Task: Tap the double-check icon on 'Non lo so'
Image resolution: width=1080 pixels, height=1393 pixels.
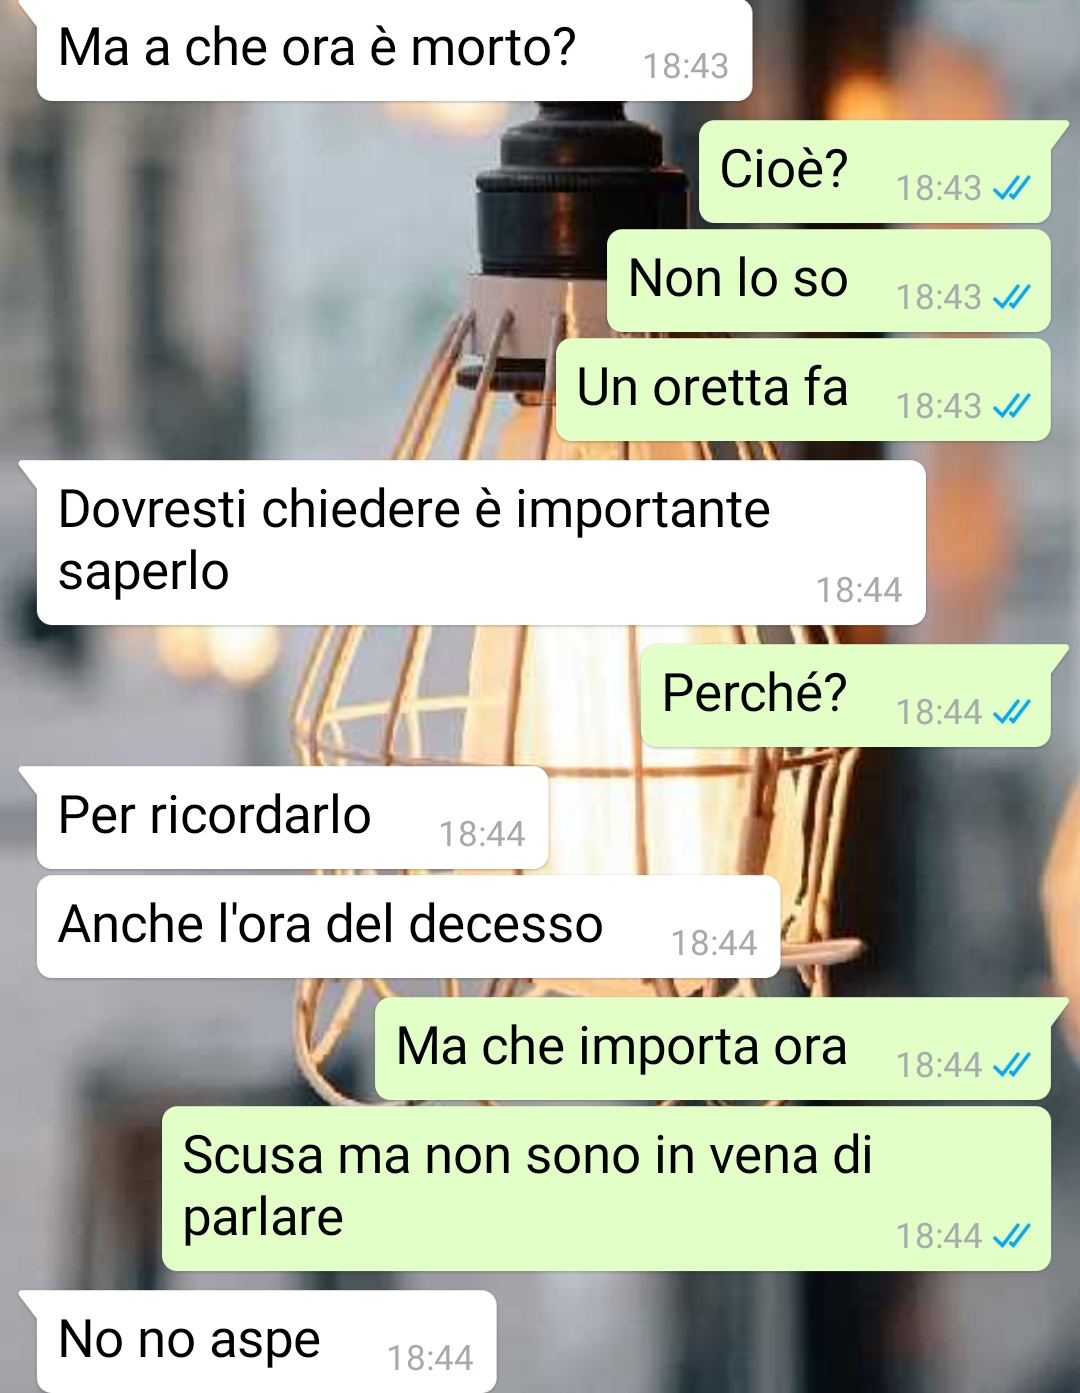Action: (x=1011, y=297)
